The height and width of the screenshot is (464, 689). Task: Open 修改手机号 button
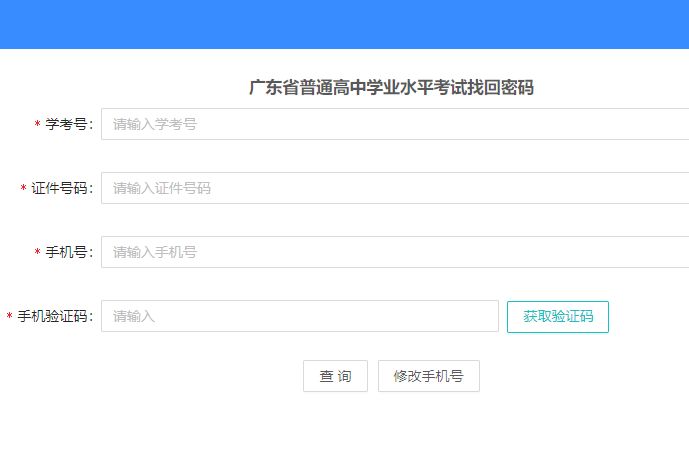click(428, 376)
